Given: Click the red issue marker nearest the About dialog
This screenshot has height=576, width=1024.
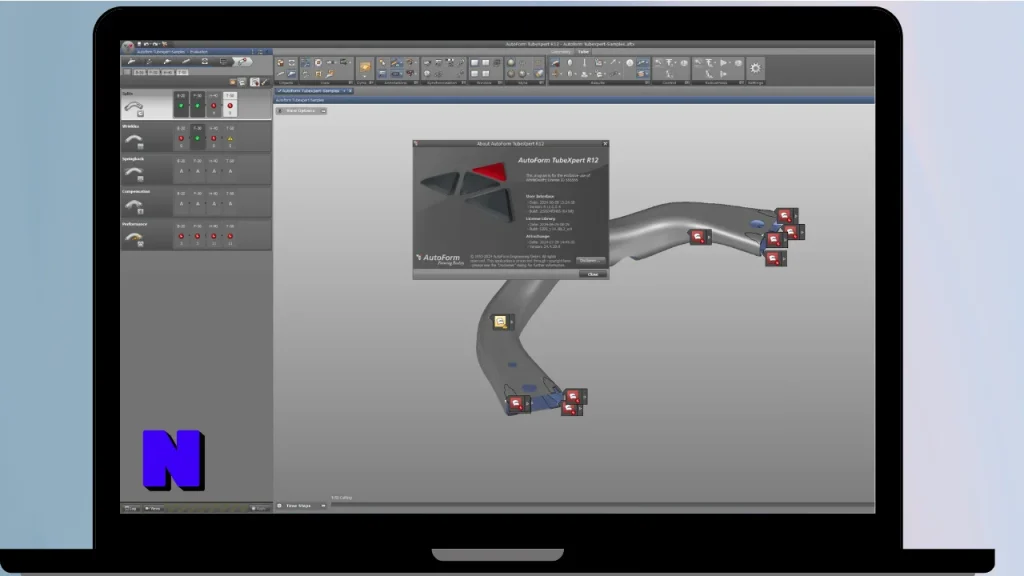Looking at the screenshot, I should (x=699, y=236).
